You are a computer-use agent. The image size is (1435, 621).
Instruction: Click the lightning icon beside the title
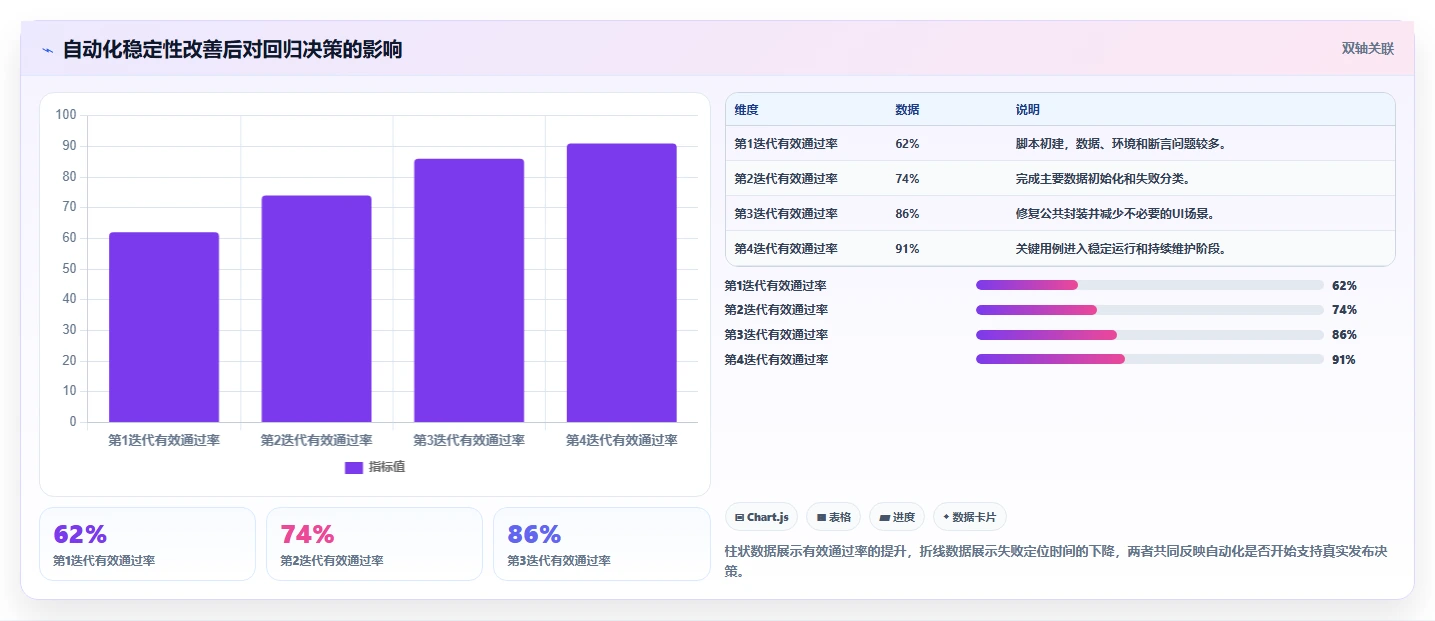coord(47,50)
